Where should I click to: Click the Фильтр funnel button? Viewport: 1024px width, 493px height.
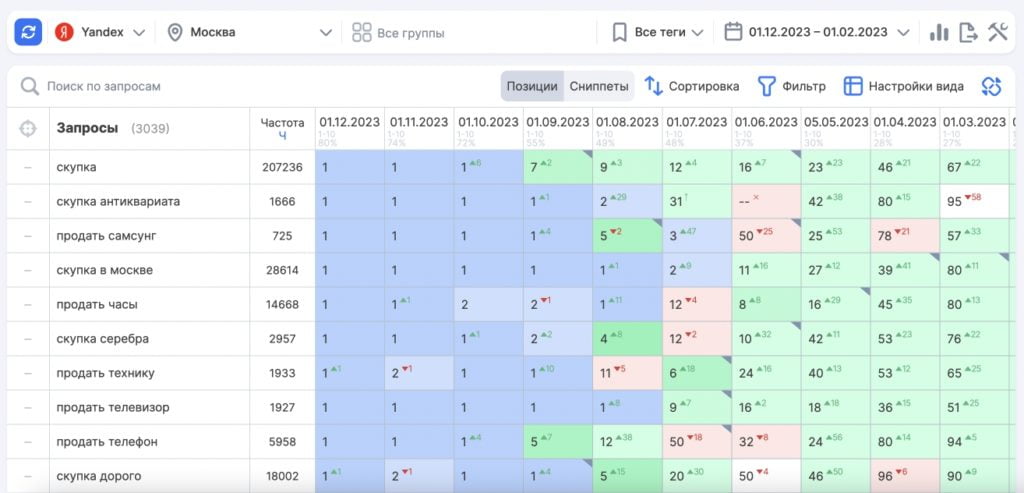pos(792,86)
